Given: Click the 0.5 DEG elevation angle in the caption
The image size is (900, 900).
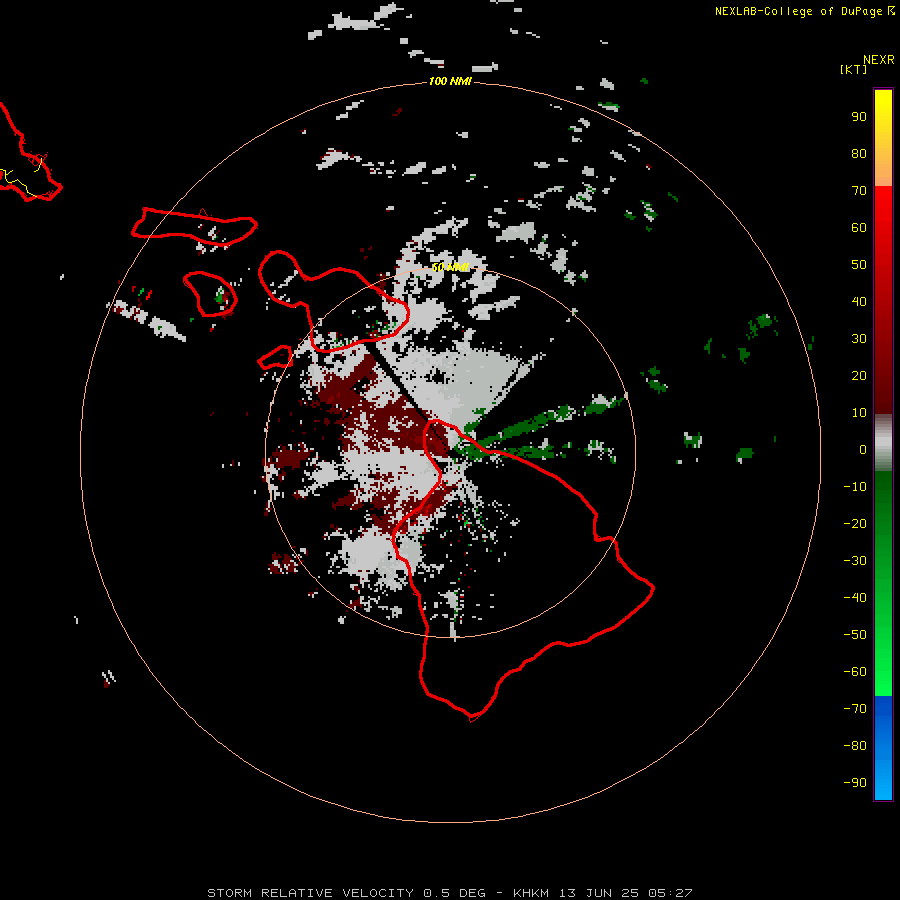Looking at the screenshot, I should [454, 893].
